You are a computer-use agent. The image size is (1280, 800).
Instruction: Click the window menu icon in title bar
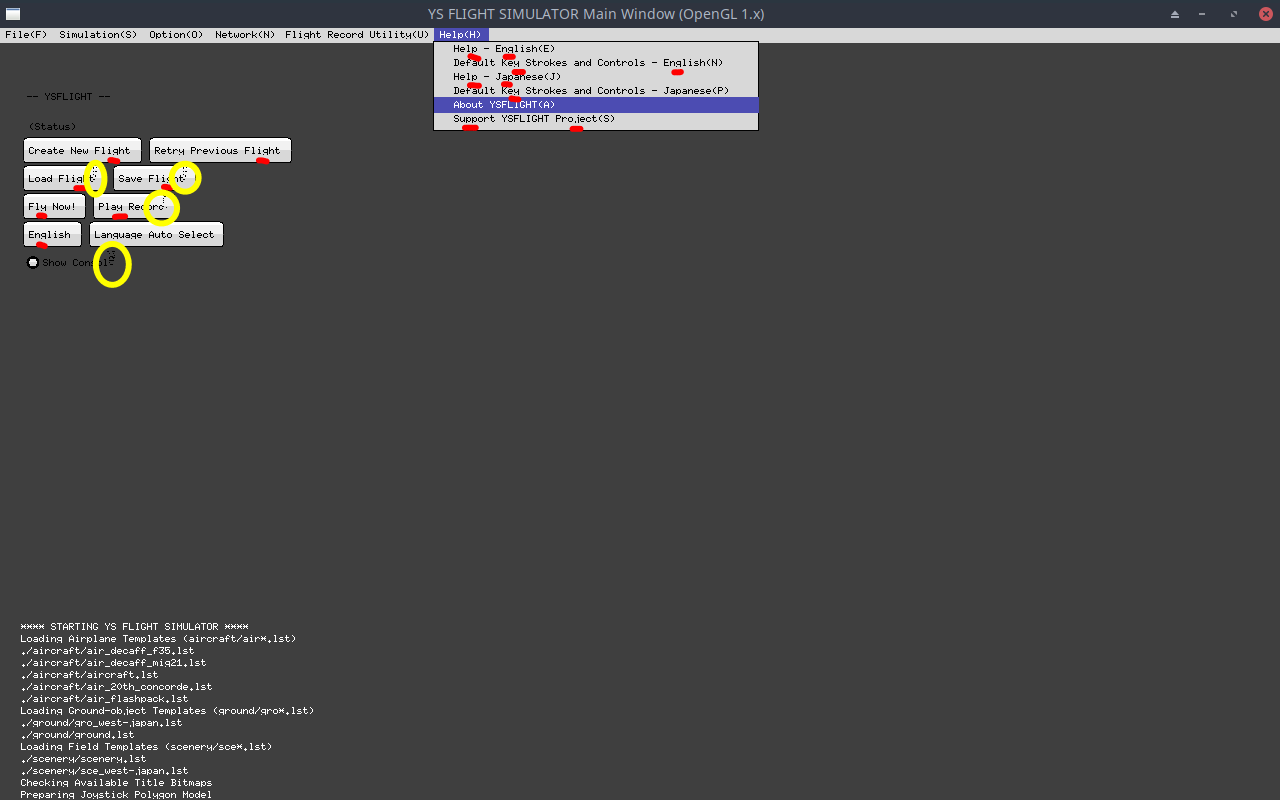pyautogui.click(x=13, y=14)
